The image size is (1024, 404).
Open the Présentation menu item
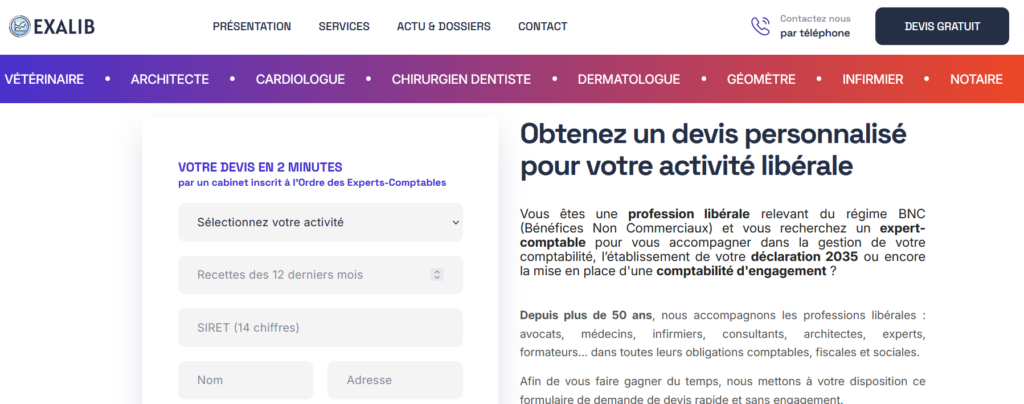point(252,26)
